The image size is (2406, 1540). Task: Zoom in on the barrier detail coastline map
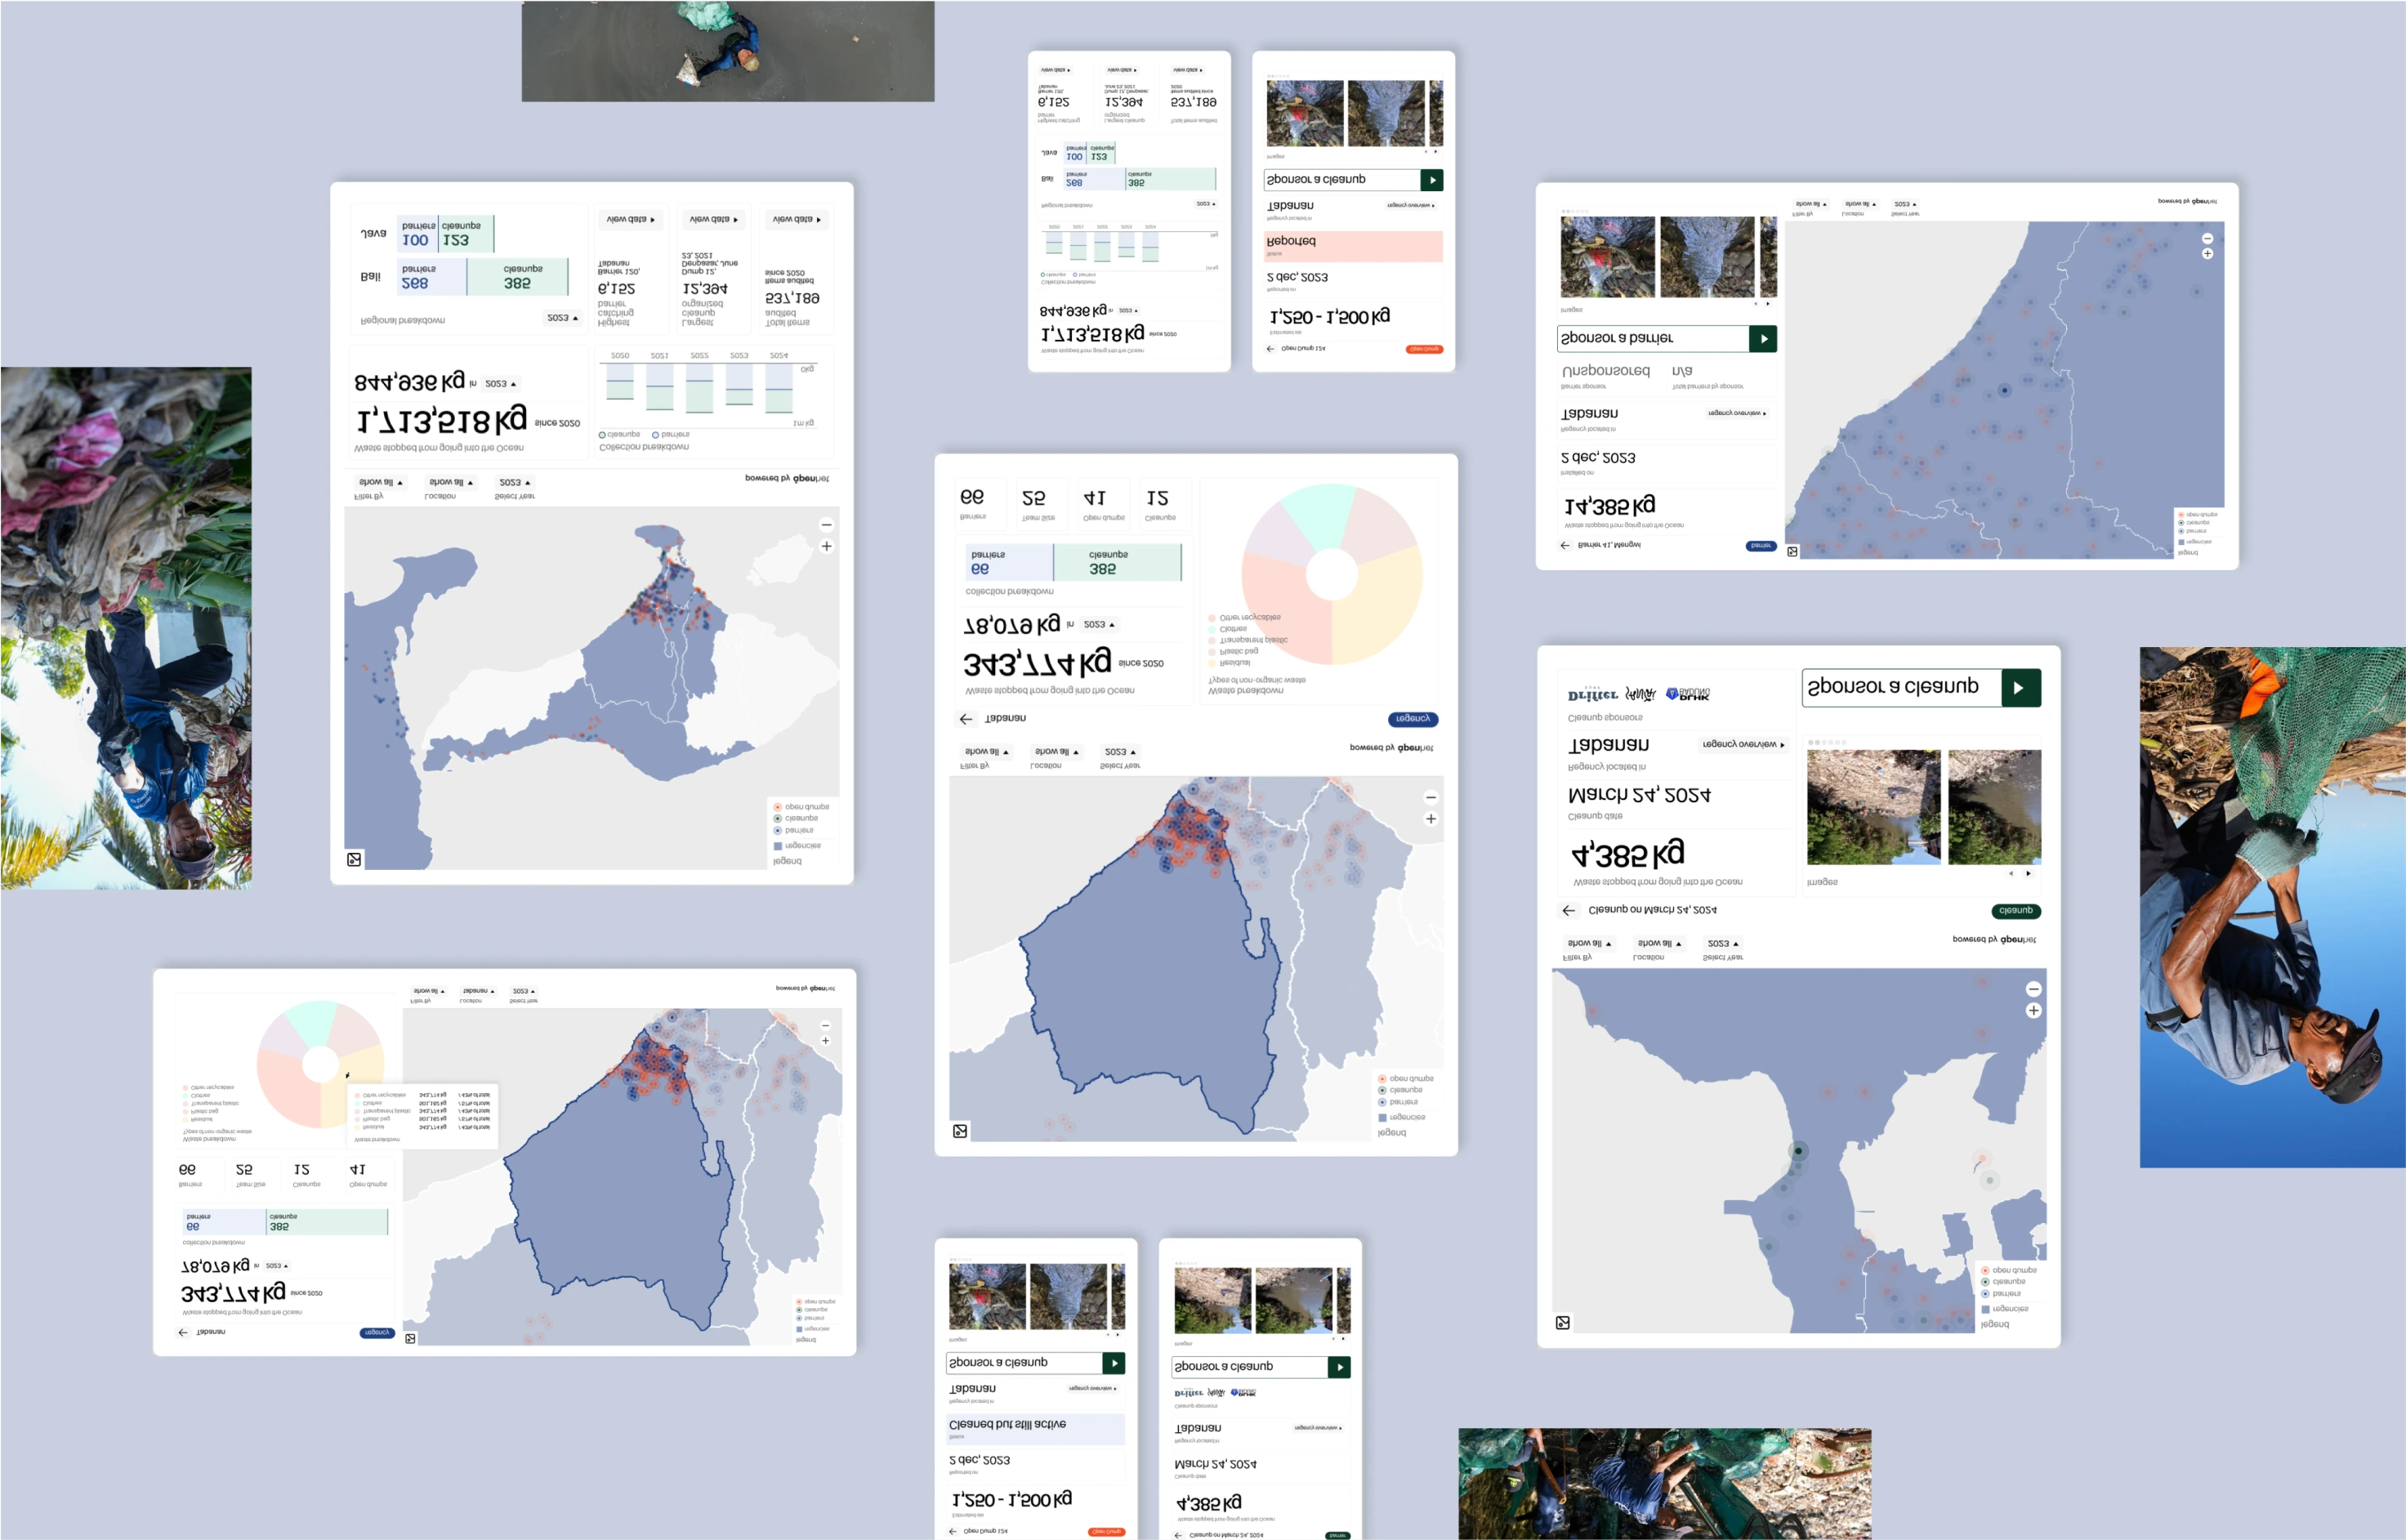click(x=2207, y=254)
